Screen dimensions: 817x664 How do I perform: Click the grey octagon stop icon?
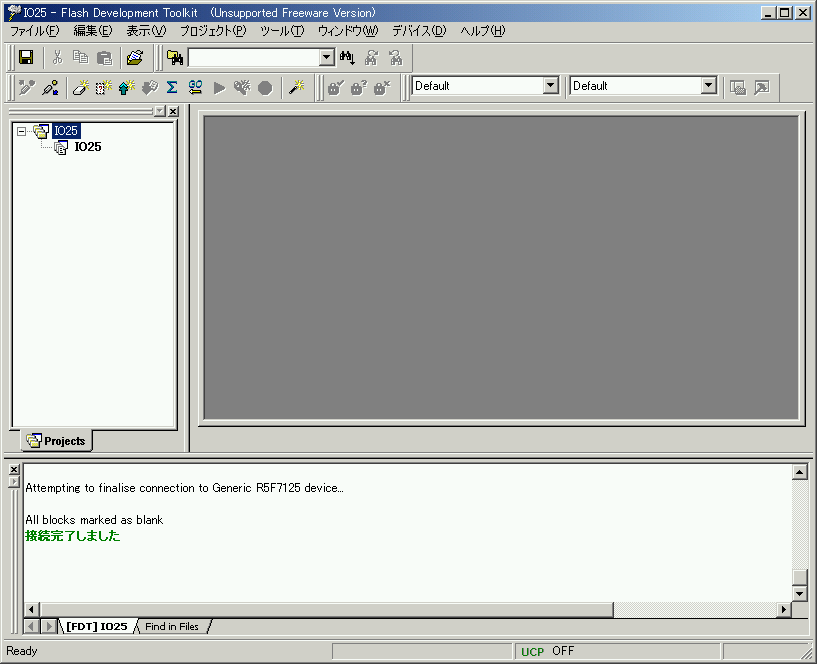click(265, 88)
